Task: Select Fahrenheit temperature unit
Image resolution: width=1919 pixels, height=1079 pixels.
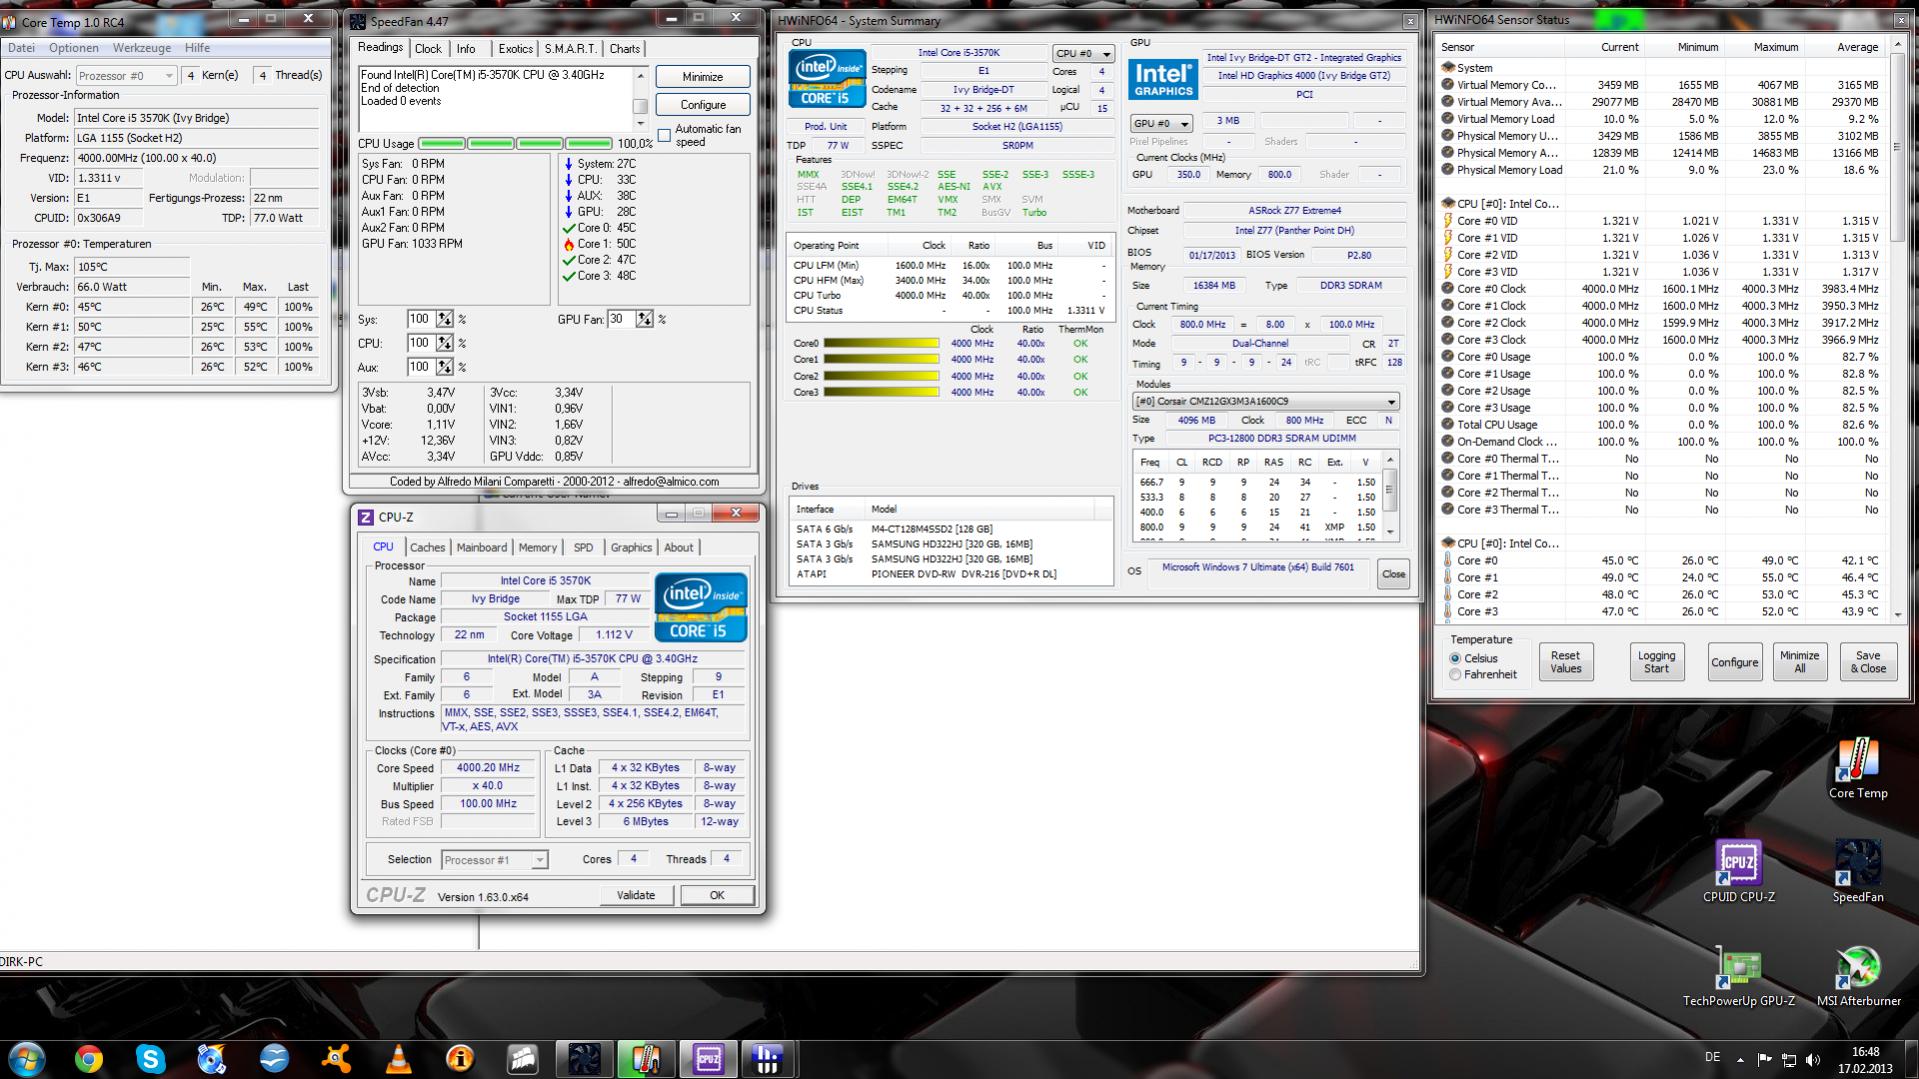Action: pos(1455,675)
